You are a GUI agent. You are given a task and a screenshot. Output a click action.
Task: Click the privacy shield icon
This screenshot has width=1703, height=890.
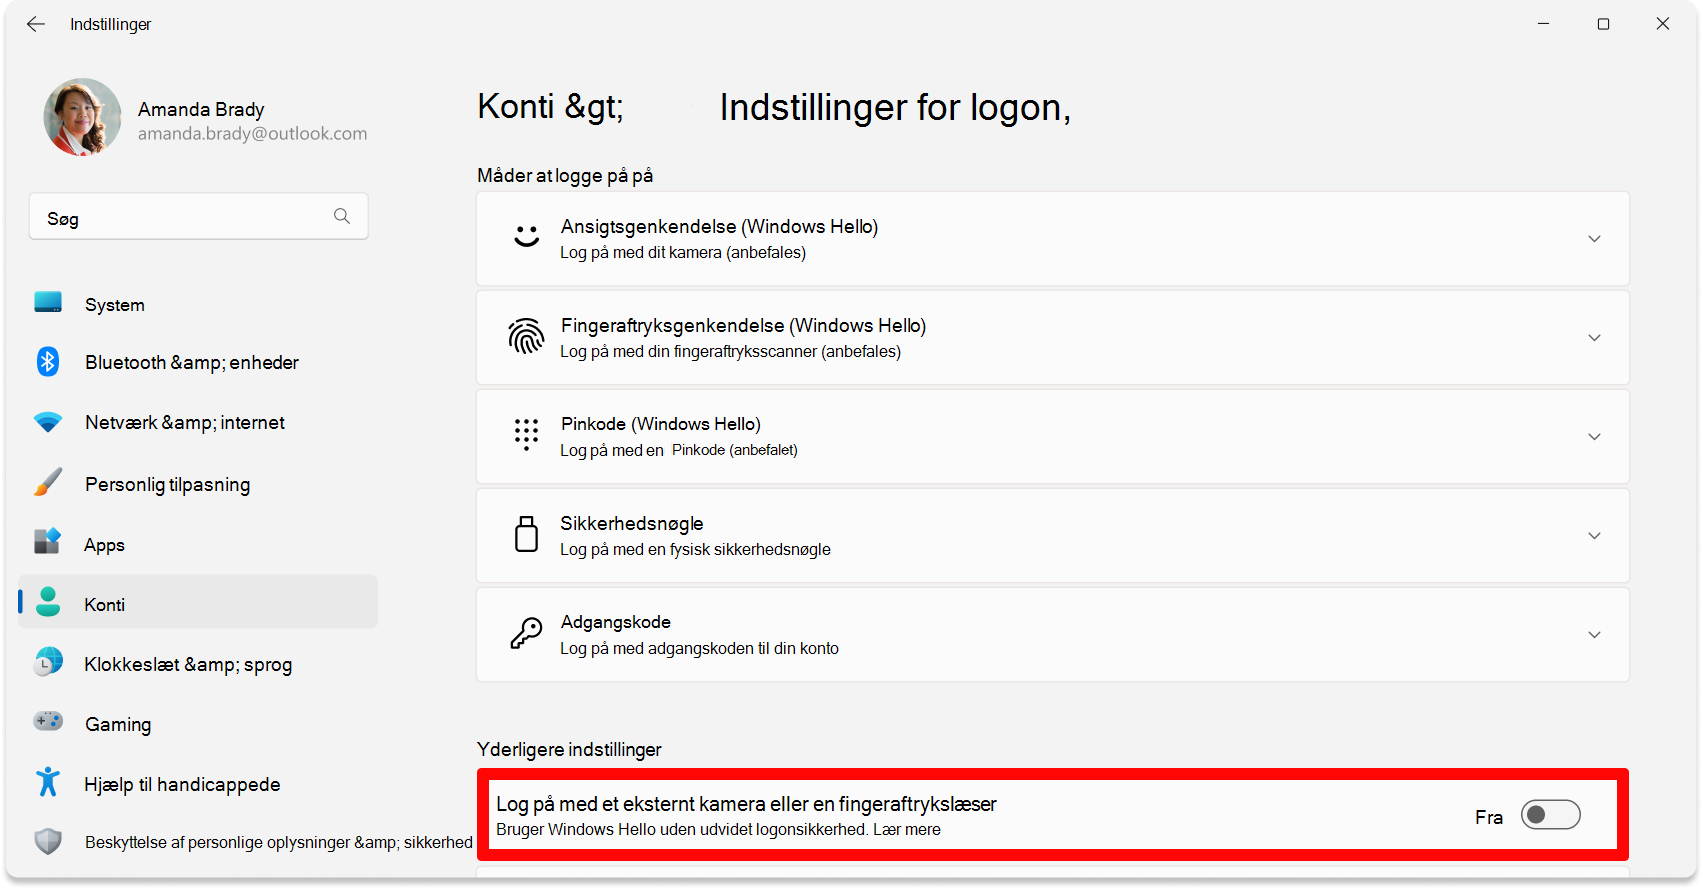click(48, 841)
